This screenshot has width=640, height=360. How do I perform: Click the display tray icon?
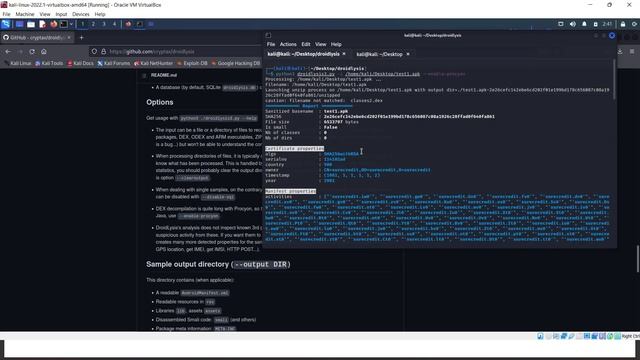click(x=561, y=24)
